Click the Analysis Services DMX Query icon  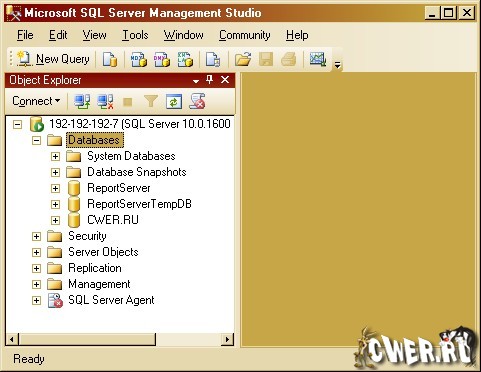click(x=162, y=59)
